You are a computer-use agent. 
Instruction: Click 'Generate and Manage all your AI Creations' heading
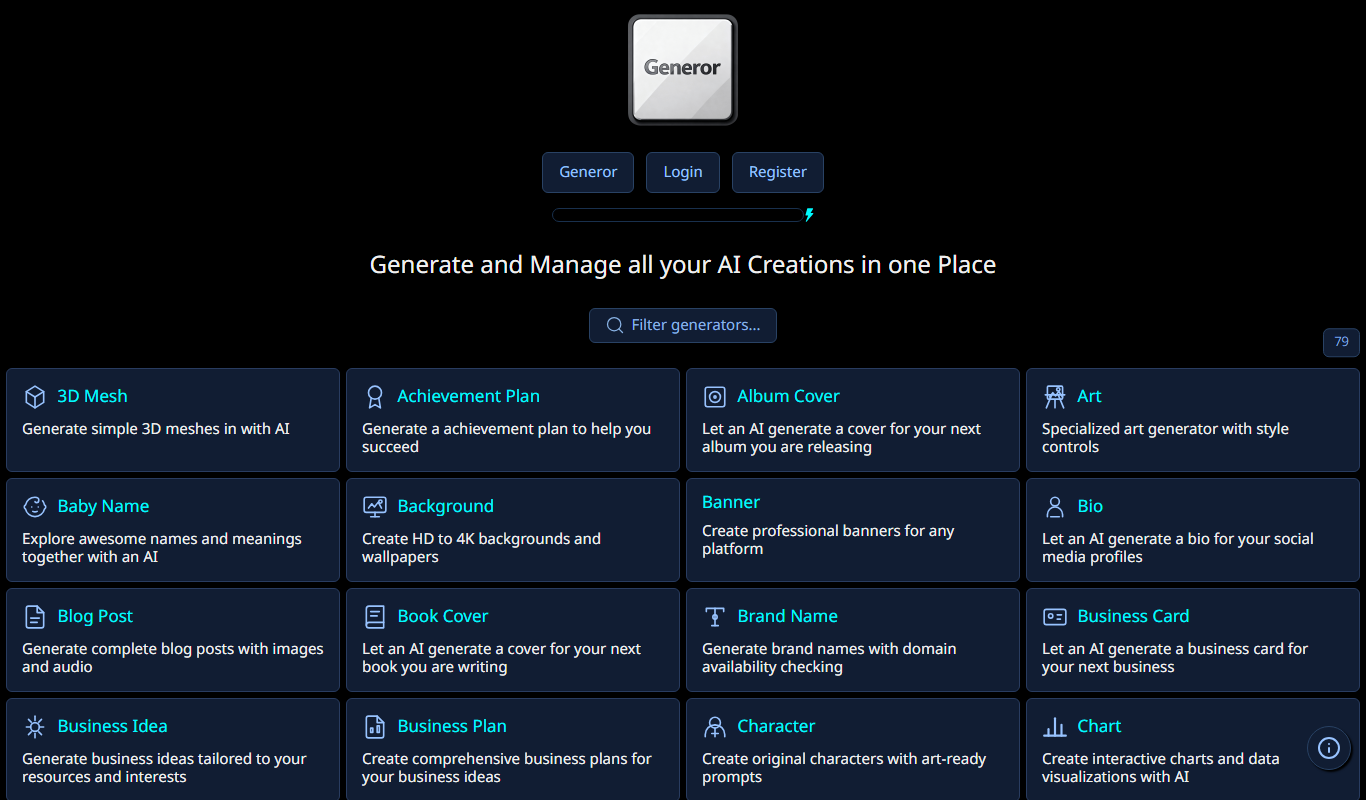(x=683, y=265)
